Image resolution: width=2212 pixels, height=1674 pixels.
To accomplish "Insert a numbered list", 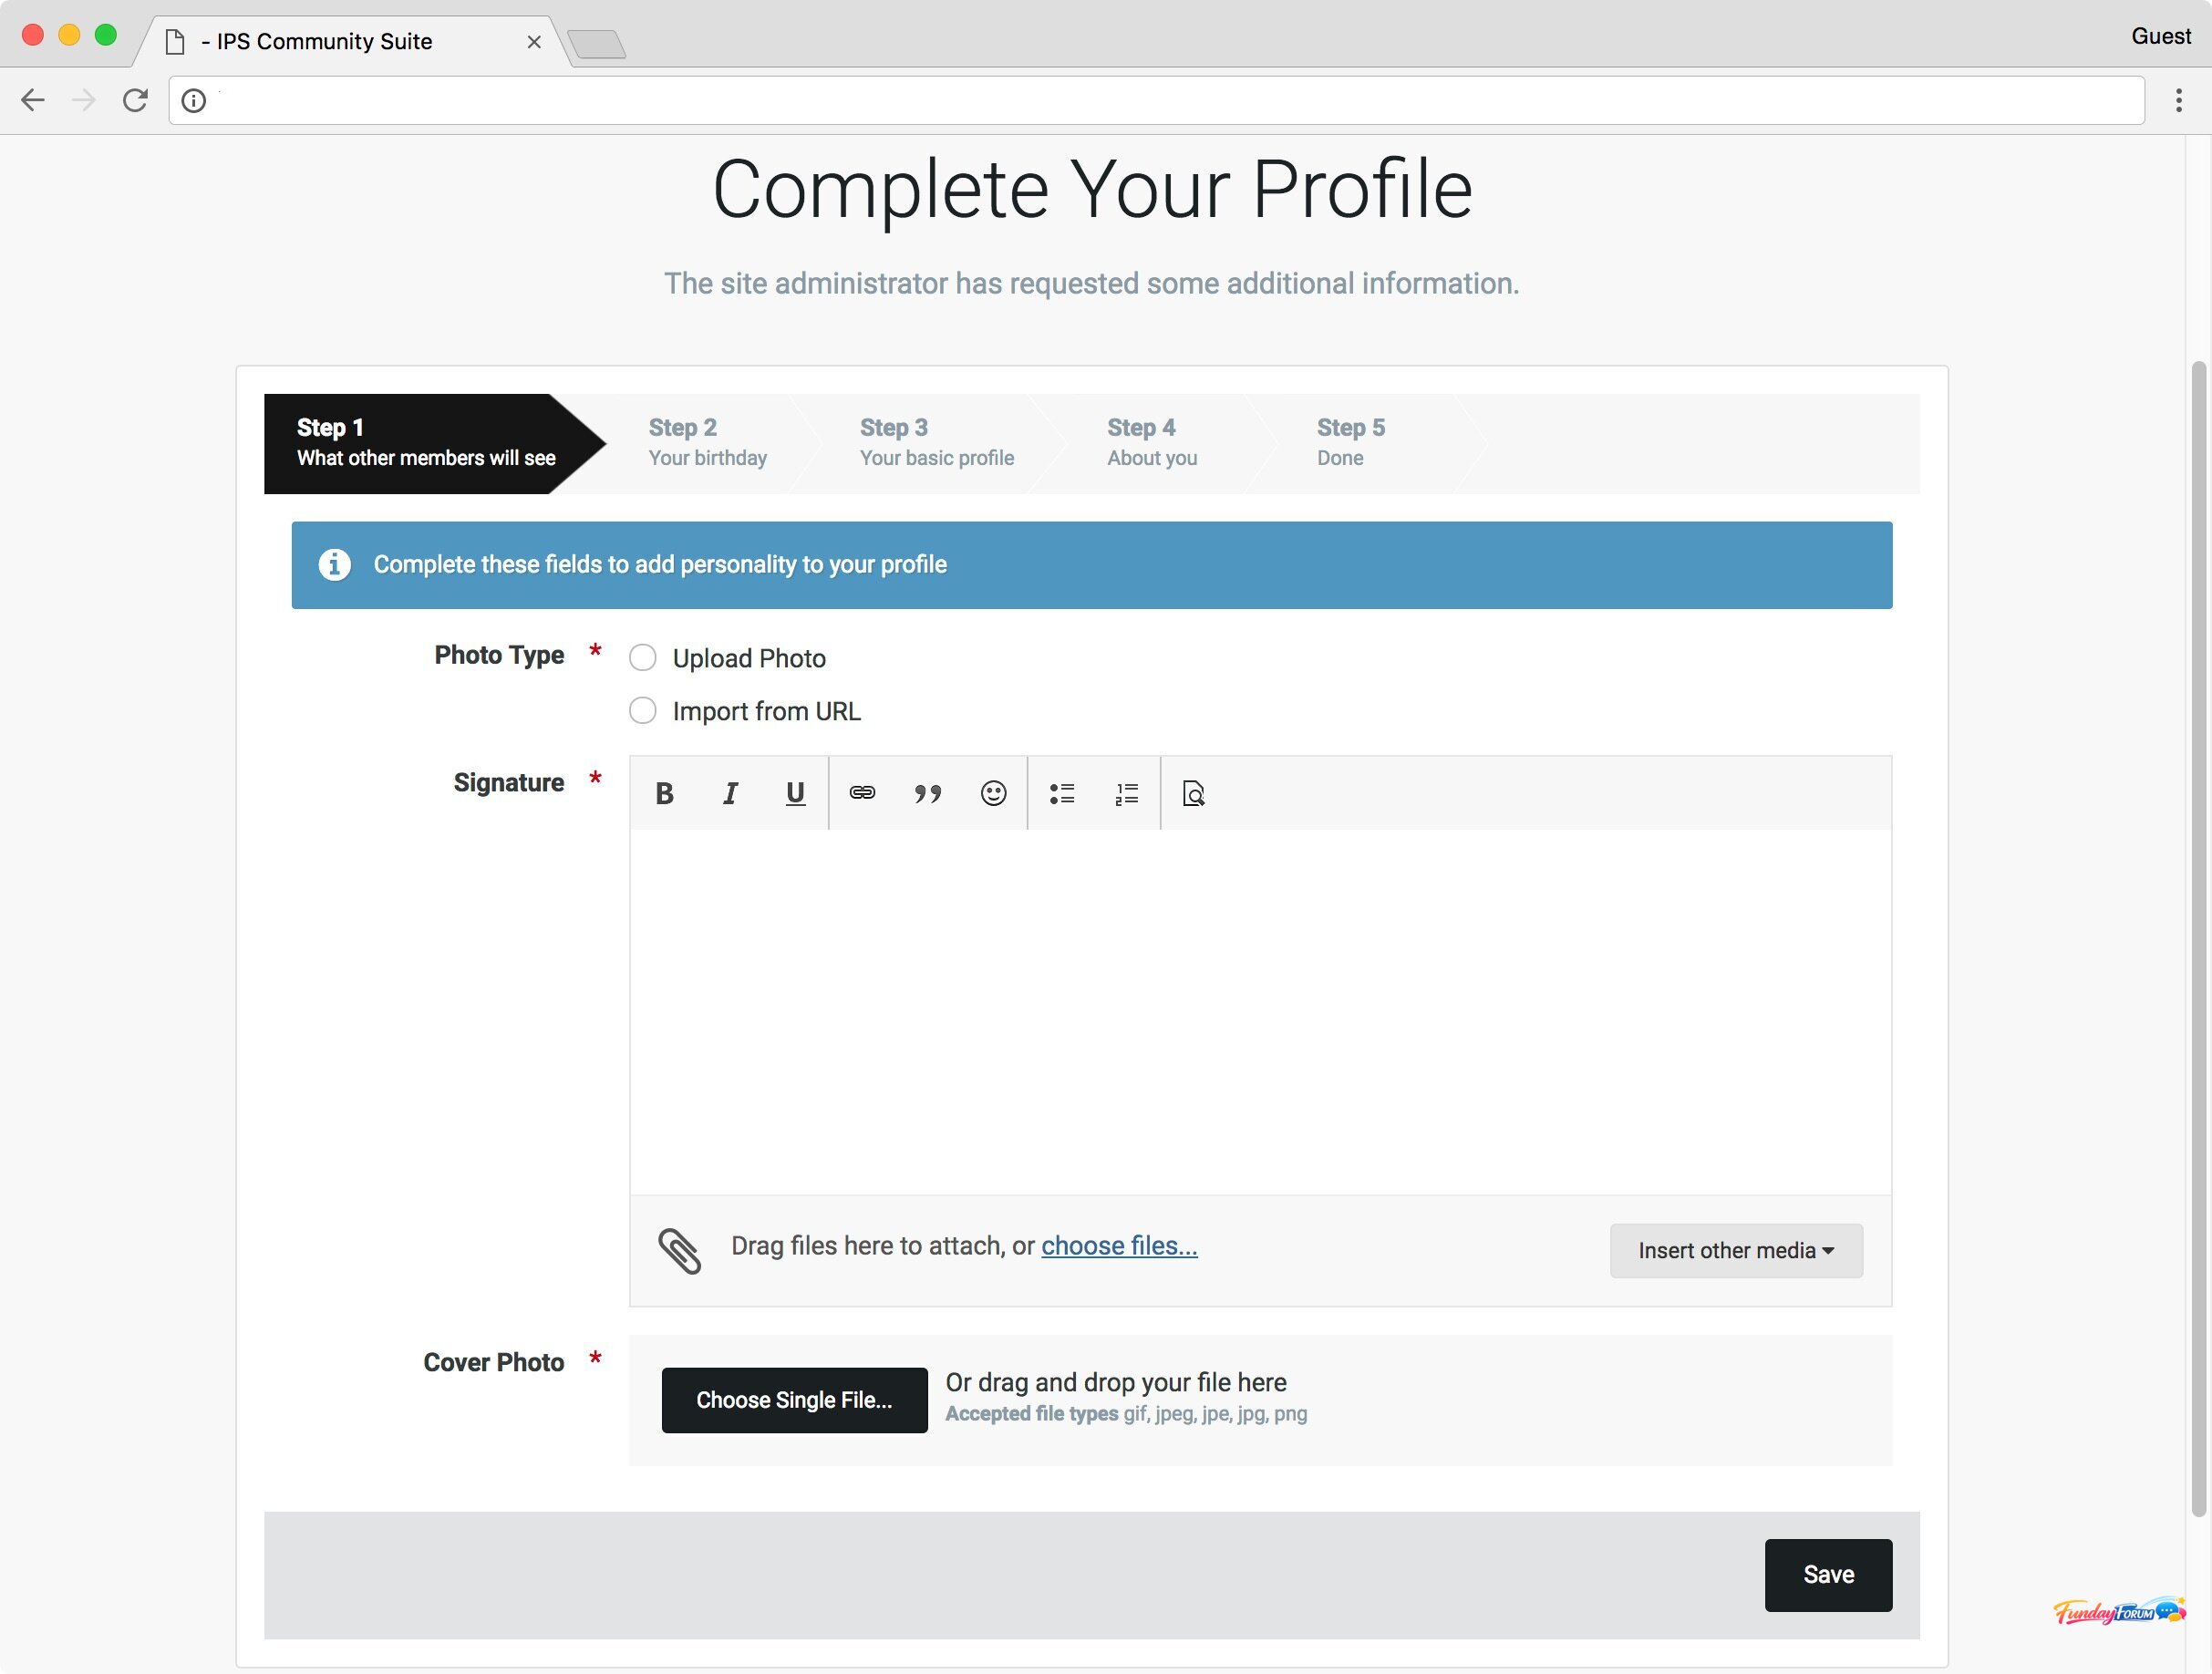I will [1127, 794].
